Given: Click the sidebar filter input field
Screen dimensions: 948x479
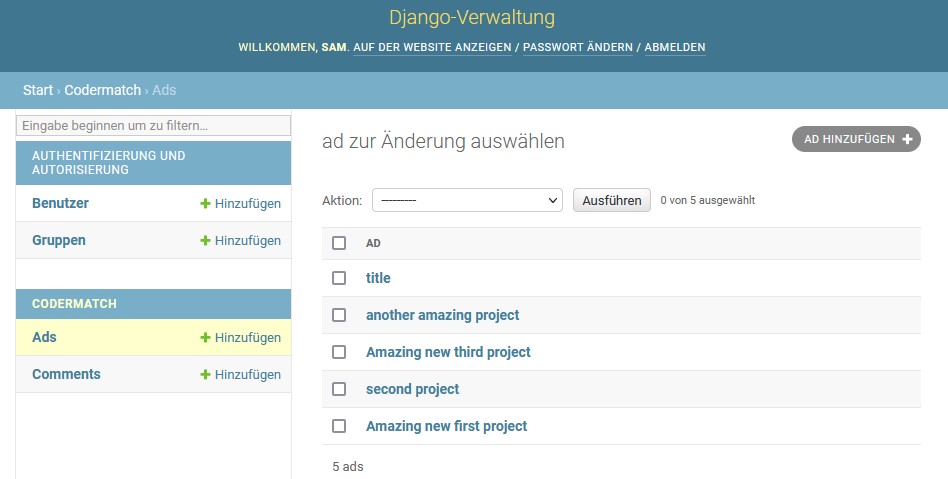Looking at the screenshot, I should click(x=154, y=126).
